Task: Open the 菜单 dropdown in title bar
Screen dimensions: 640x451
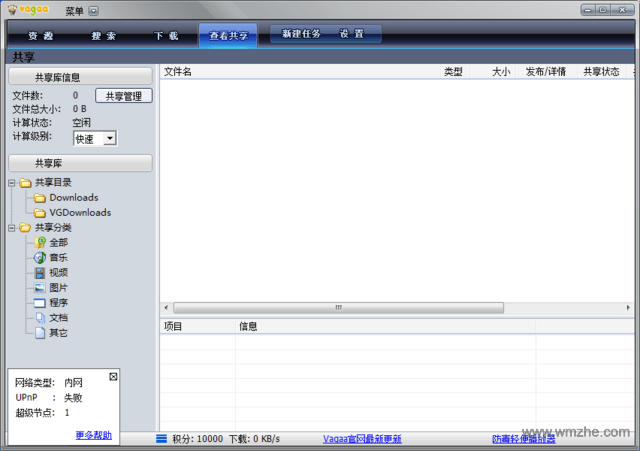Action: [93, 11]
